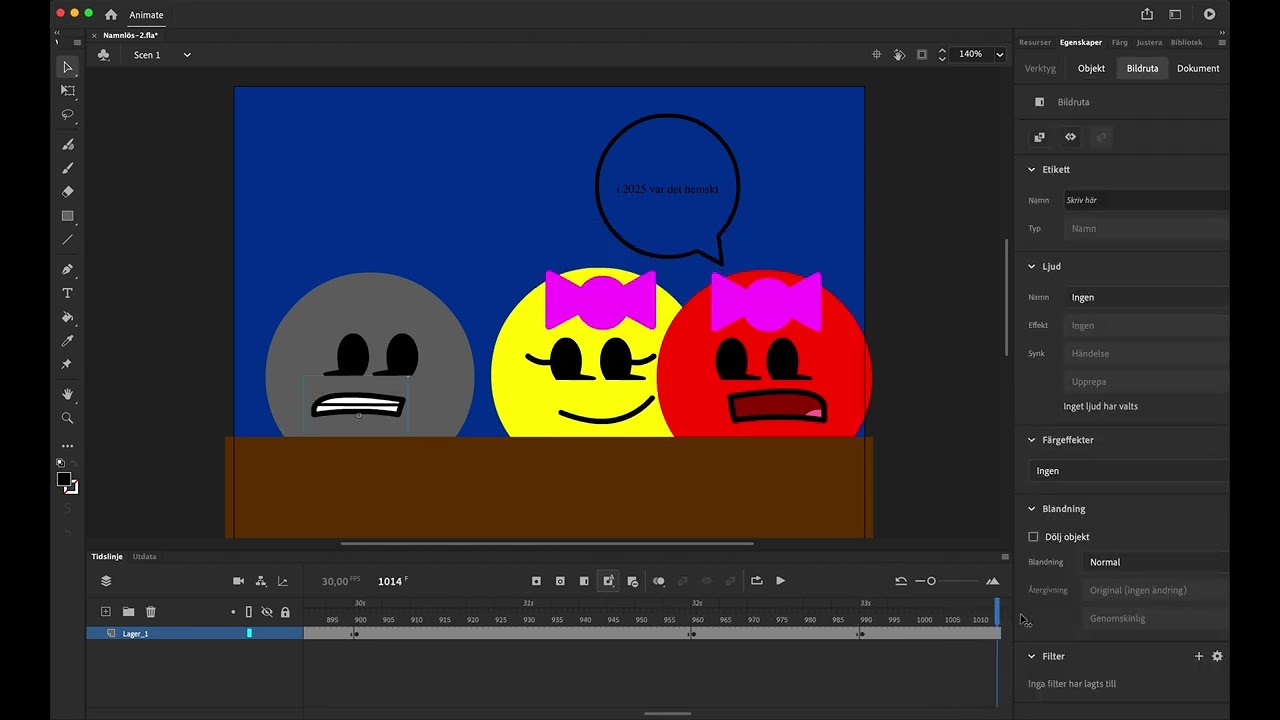Click the Namn label input field

pos(1146,200)
